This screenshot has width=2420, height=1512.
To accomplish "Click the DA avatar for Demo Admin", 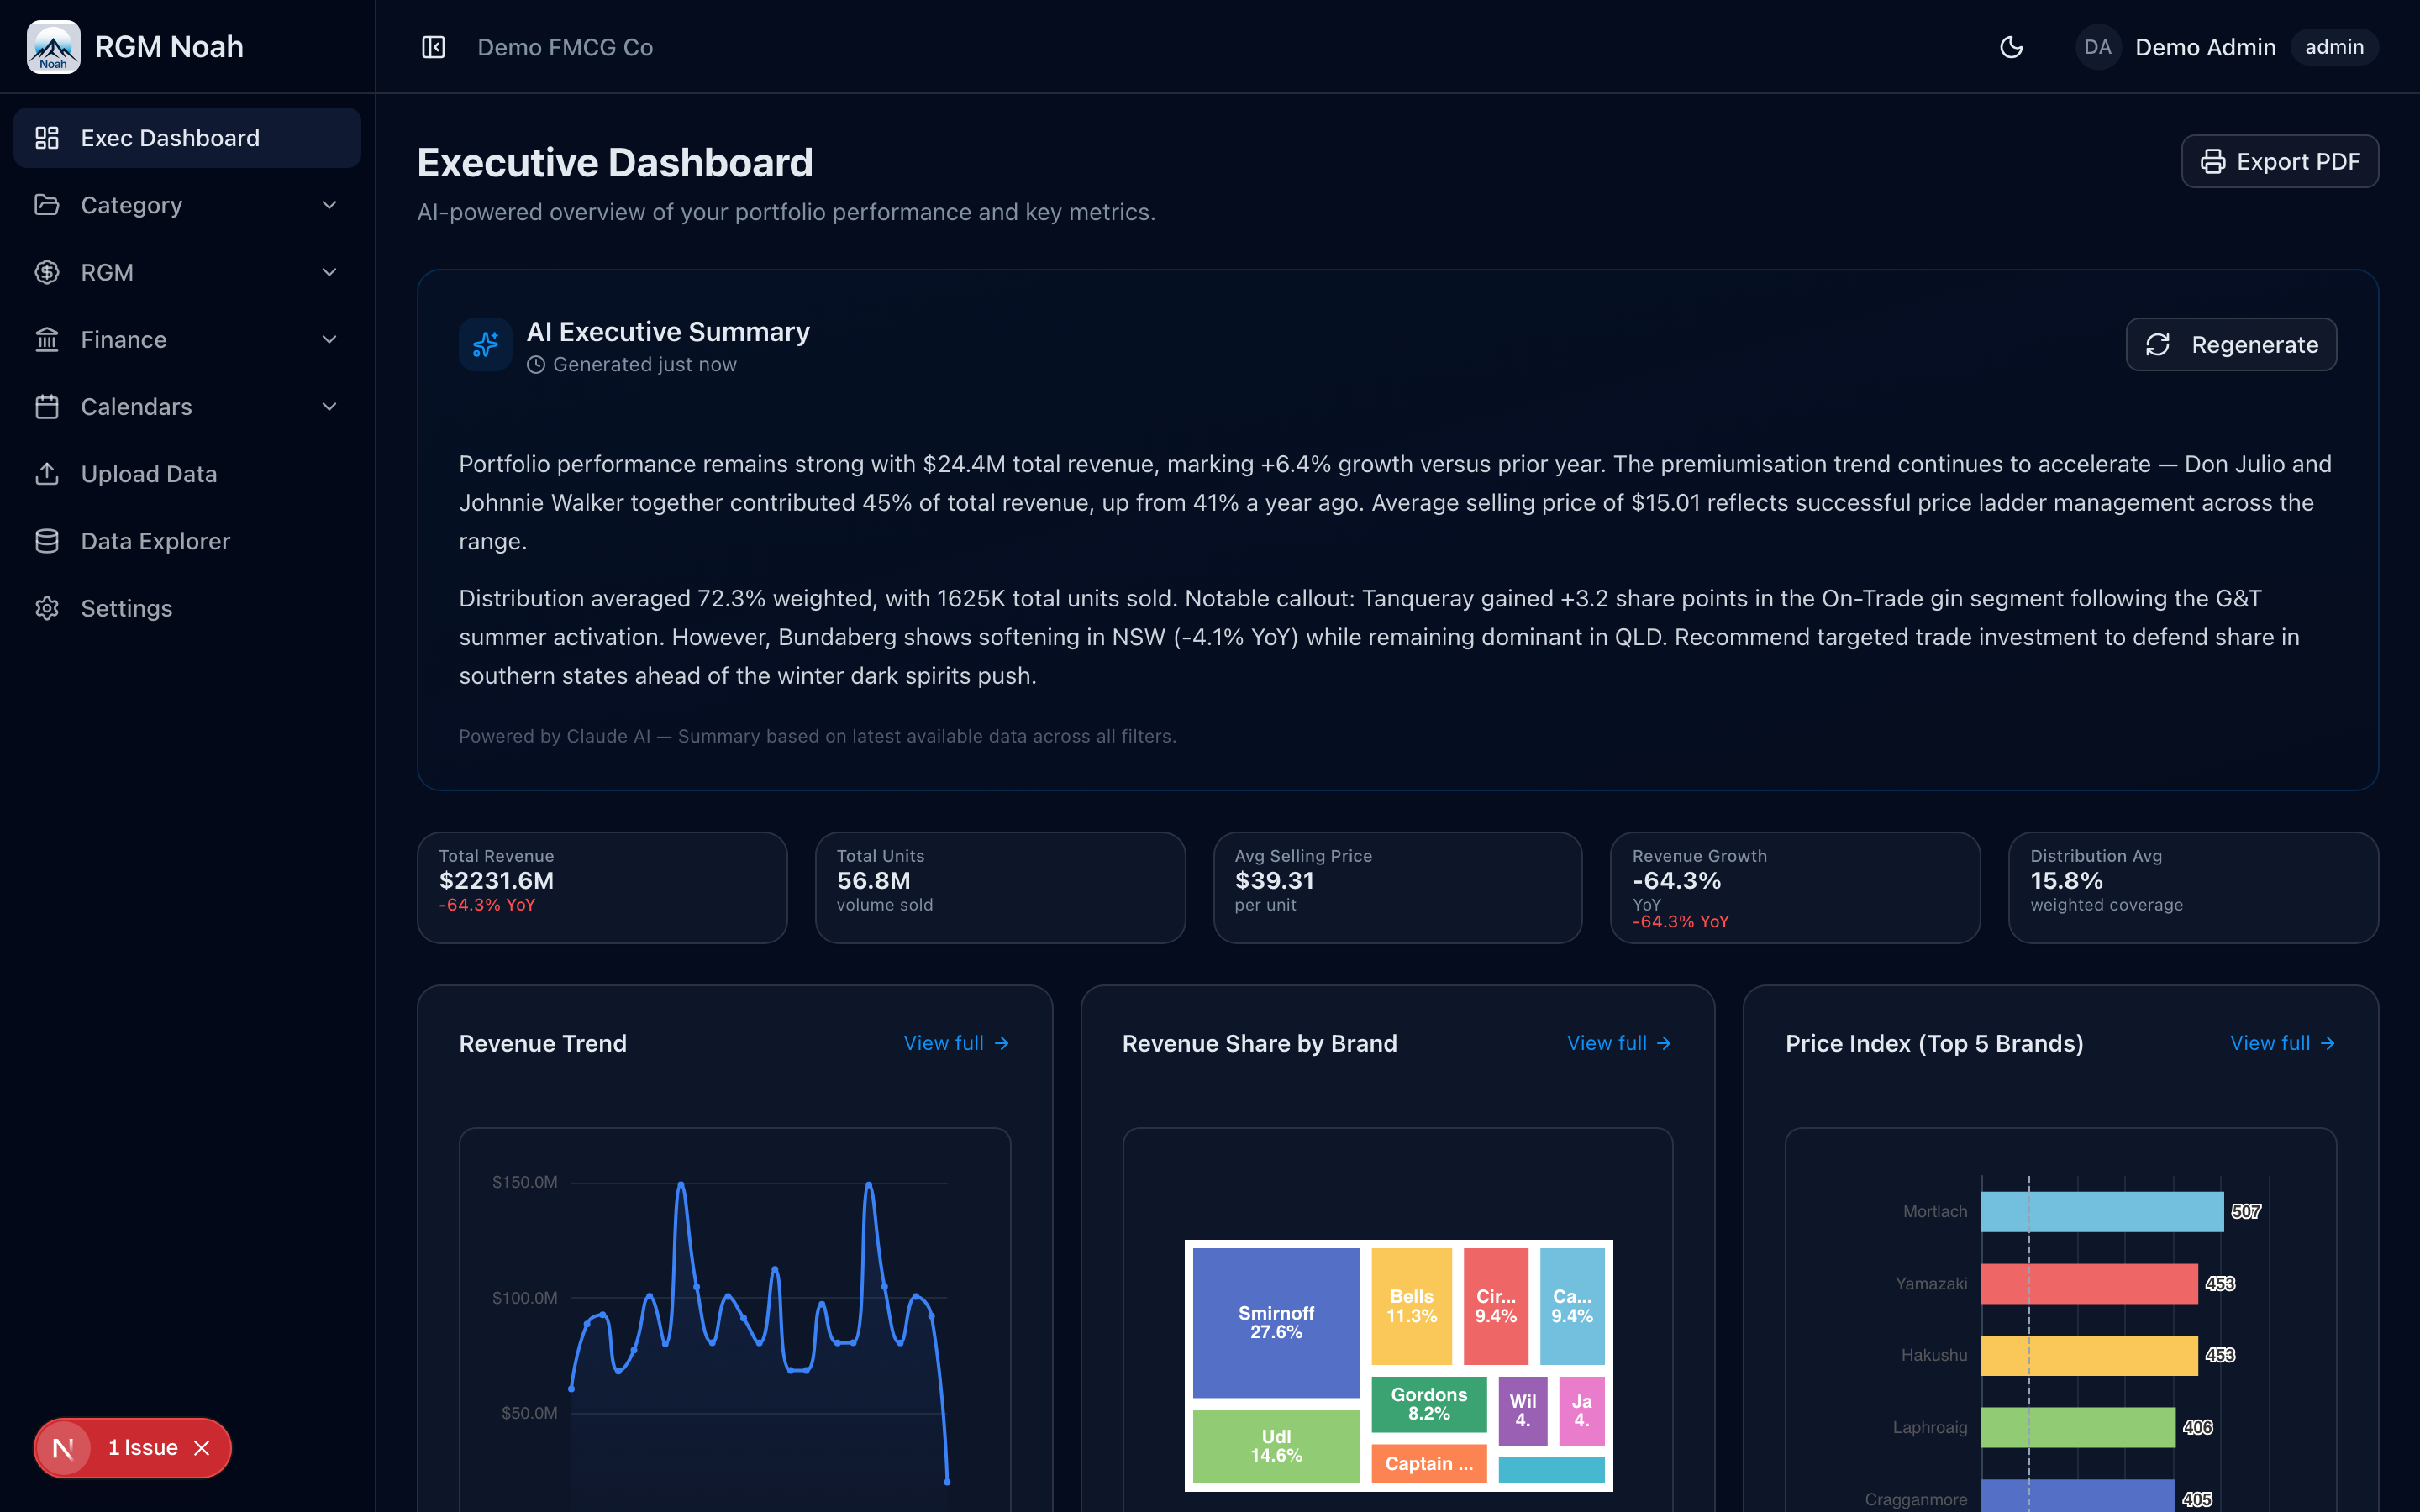I will [2098, 46].
